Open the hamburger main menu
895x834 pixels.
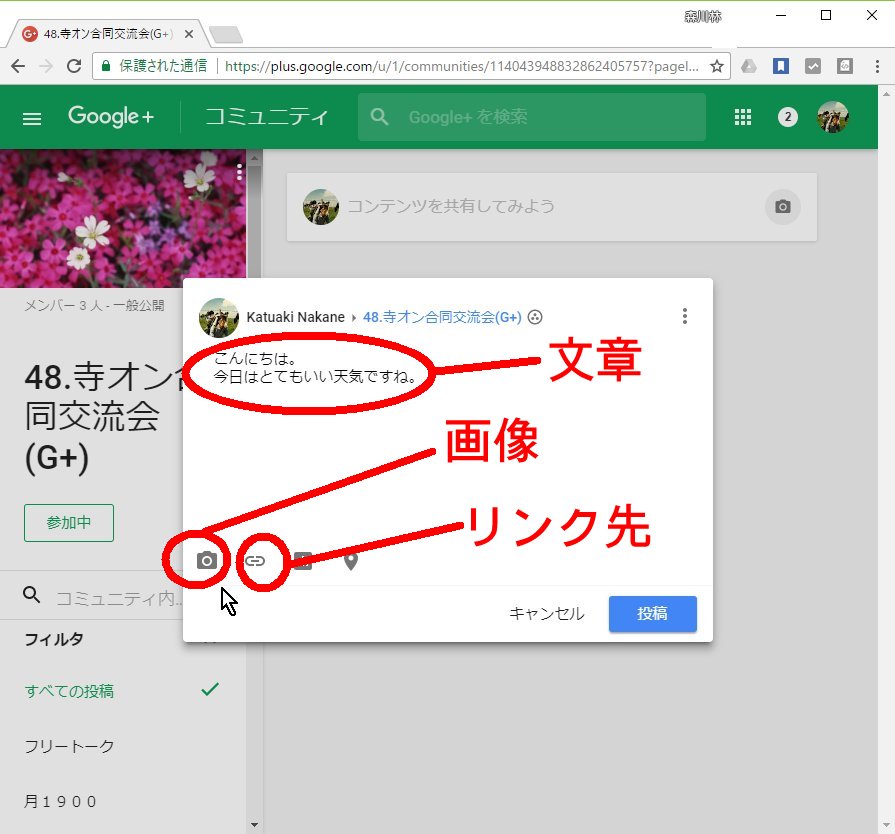click(32, 118)
